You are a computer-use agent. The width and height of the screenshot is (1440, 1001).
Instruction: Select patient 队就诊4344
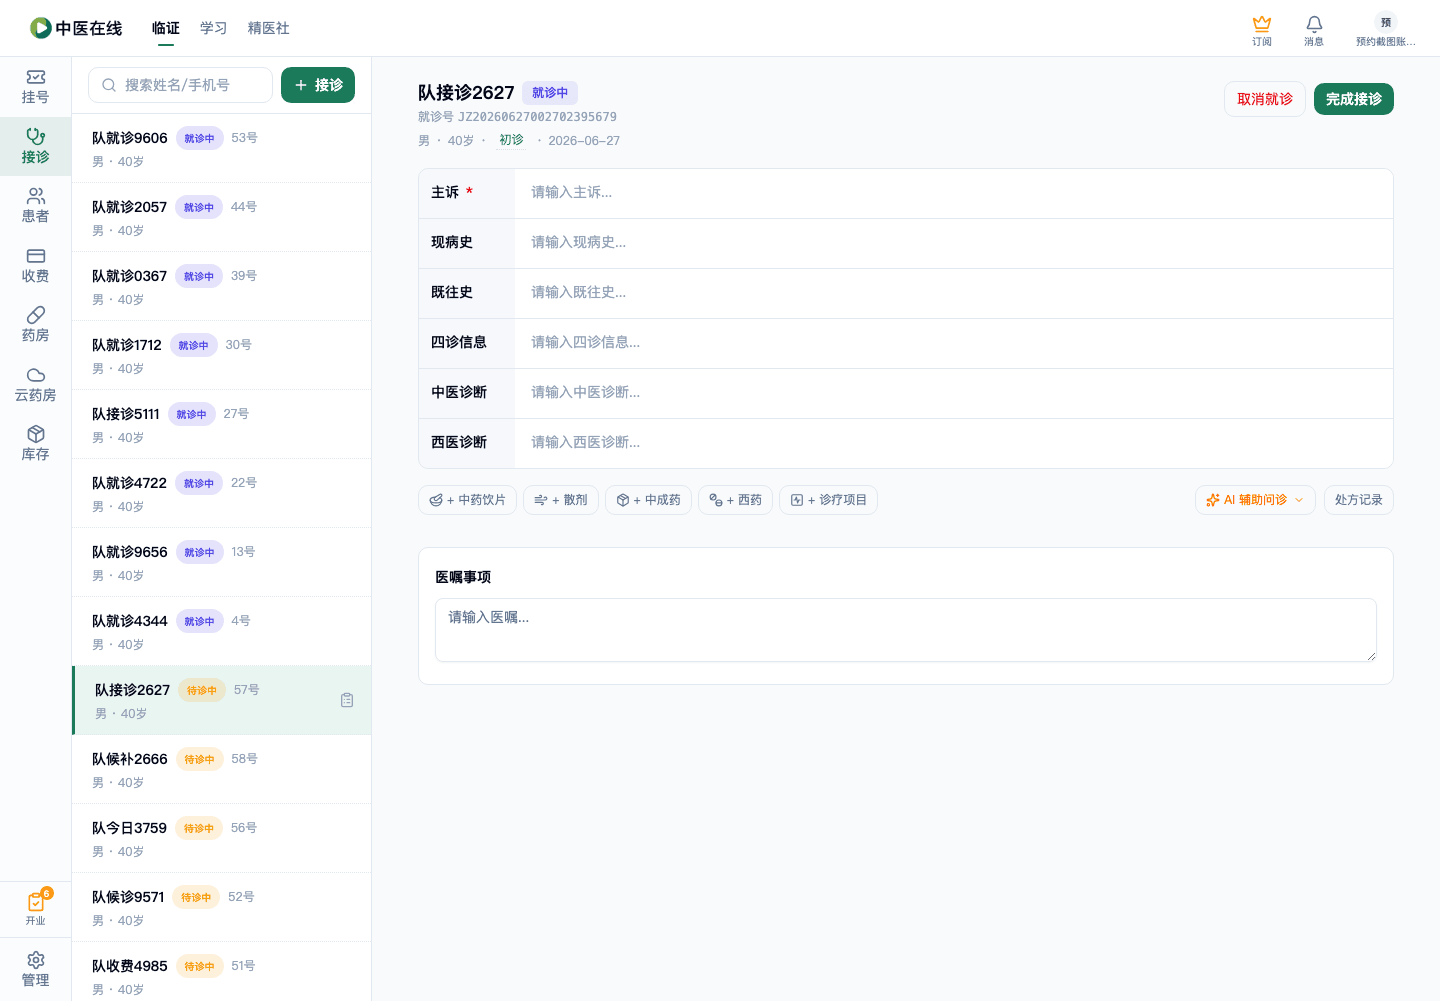(222, 631)
